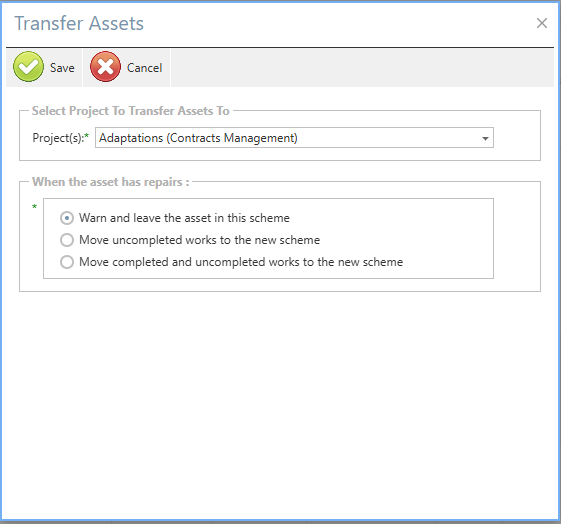The height and width of the screenshot is (524, 561).
Task: Click the Save text label
Action: pos(62,68)
